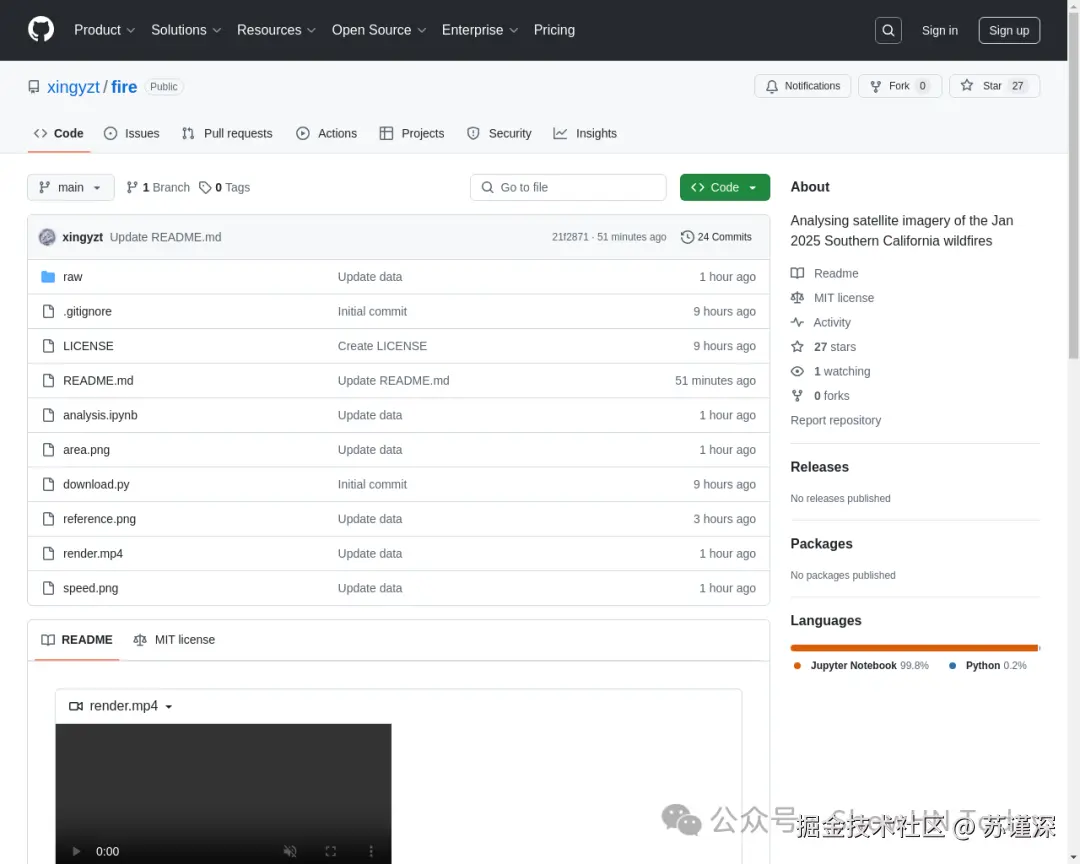Click Report repository link
Image resolution: width=1080 pixels, height=864 pixels.
click(835, 420)
